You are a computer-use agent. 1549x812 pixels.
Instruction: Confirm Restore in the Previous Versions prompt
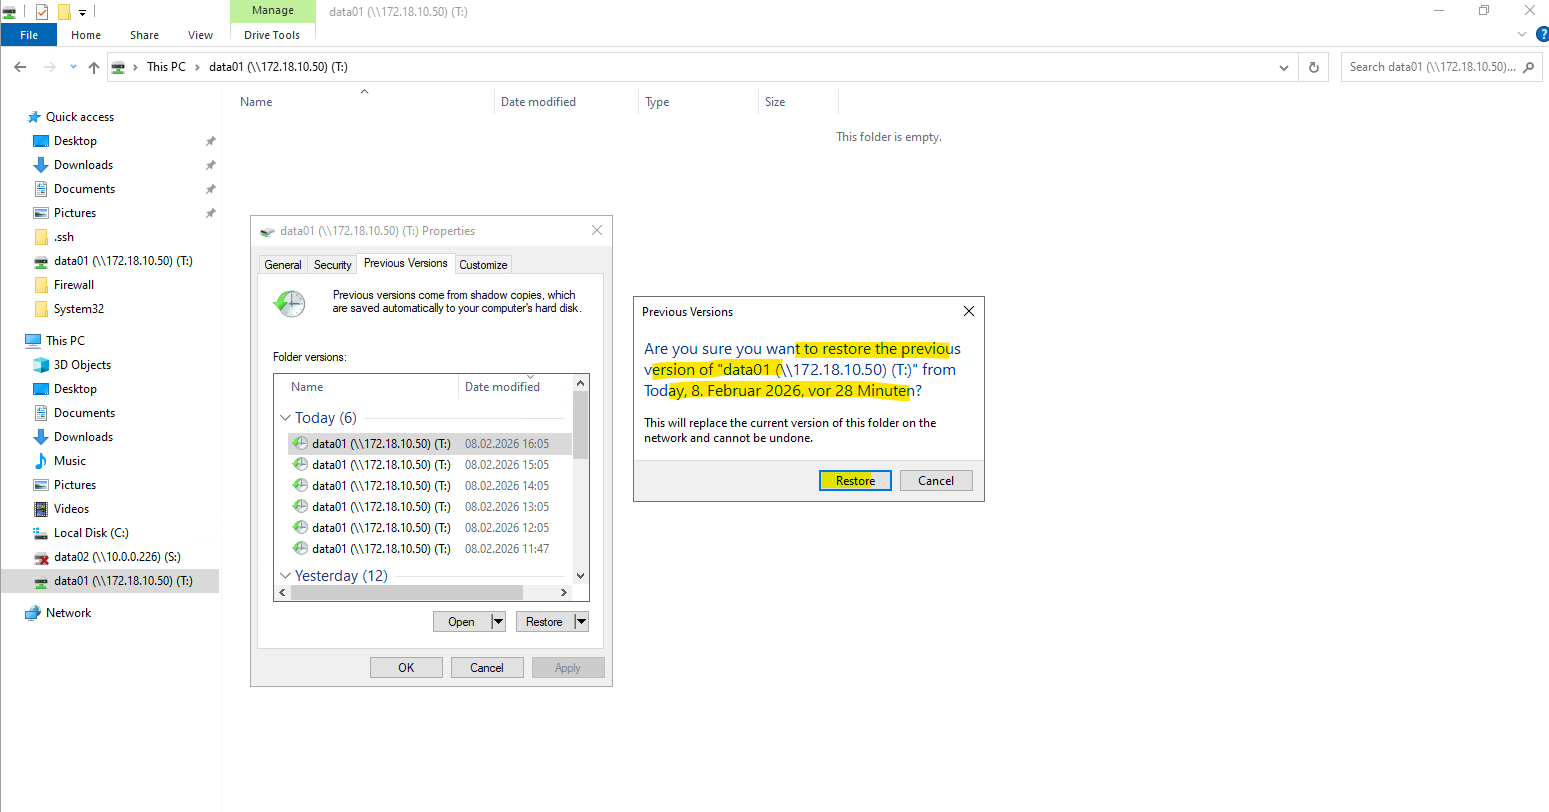tap(855, 481)
